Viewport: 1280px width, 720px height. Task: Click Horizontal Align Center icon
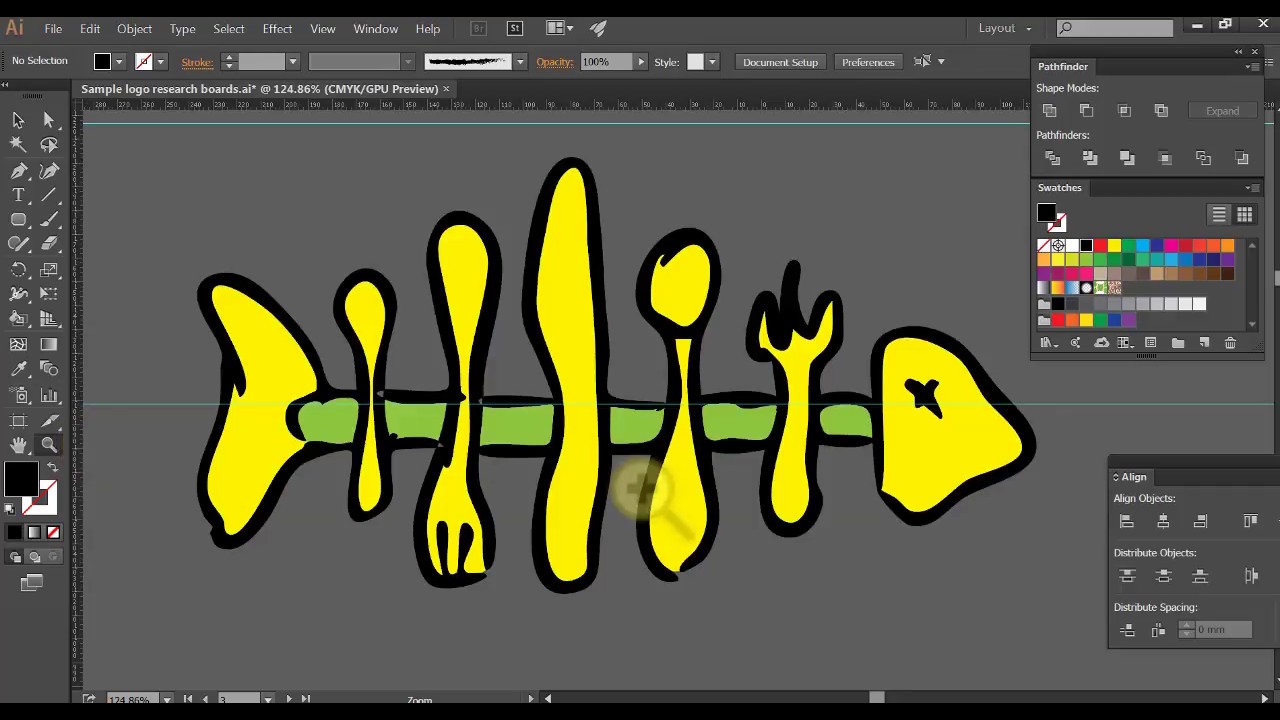coord(1163,521)
